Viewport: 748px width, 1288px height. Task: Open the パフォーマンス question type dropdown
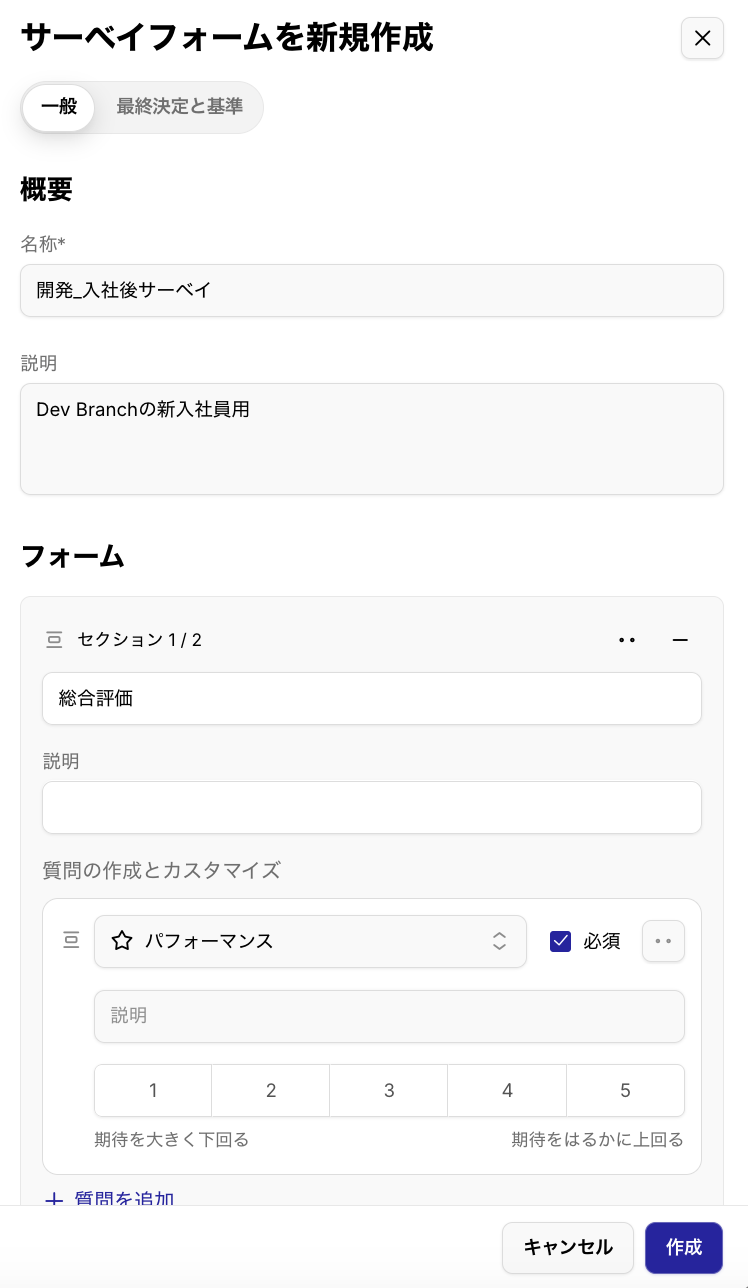(310, 941)
